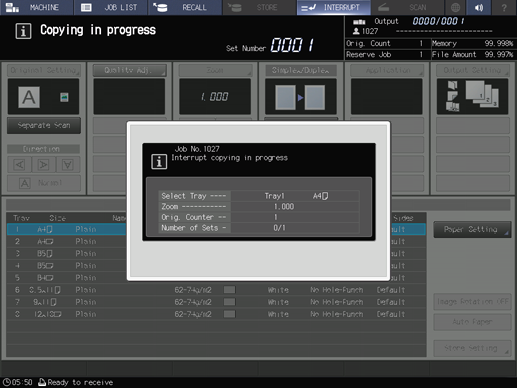This screenshot has width=517, height=388.
Task: Toggle Image Rotation OFF button
Action: coord(472,302)
